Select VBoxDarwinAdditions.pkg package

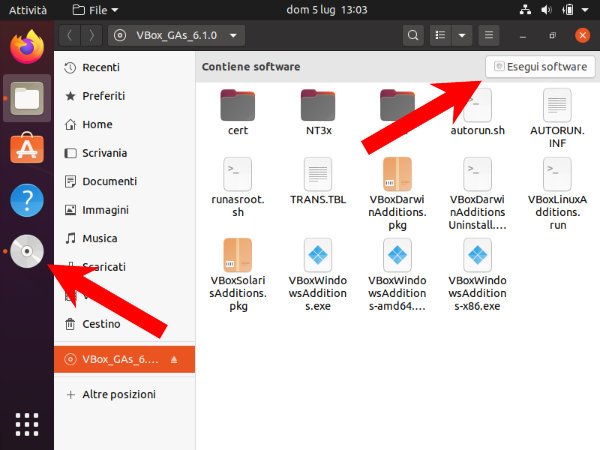coord(398,194)
